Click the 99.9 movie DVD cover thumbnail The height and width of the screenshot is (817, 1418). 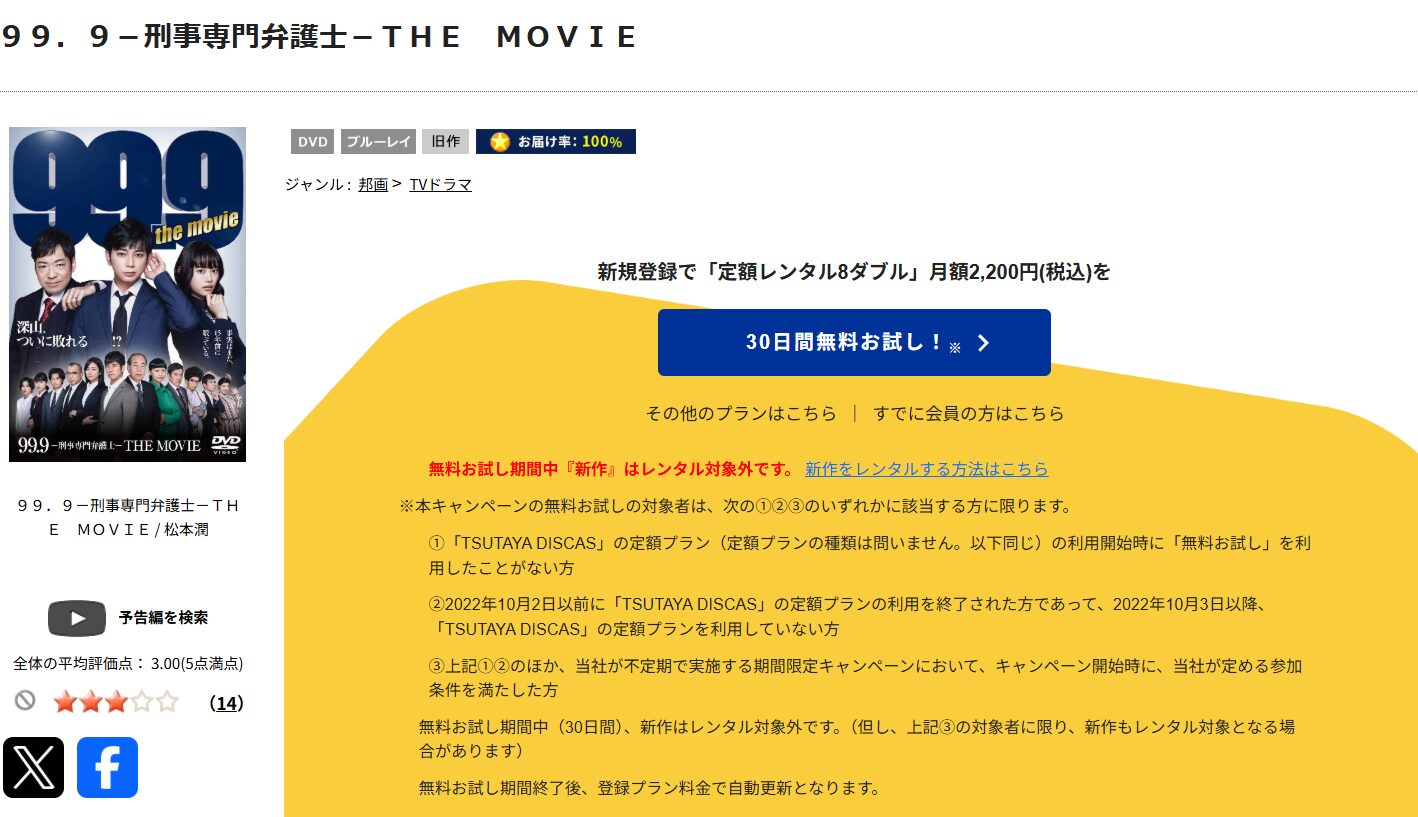coord(127,294)
